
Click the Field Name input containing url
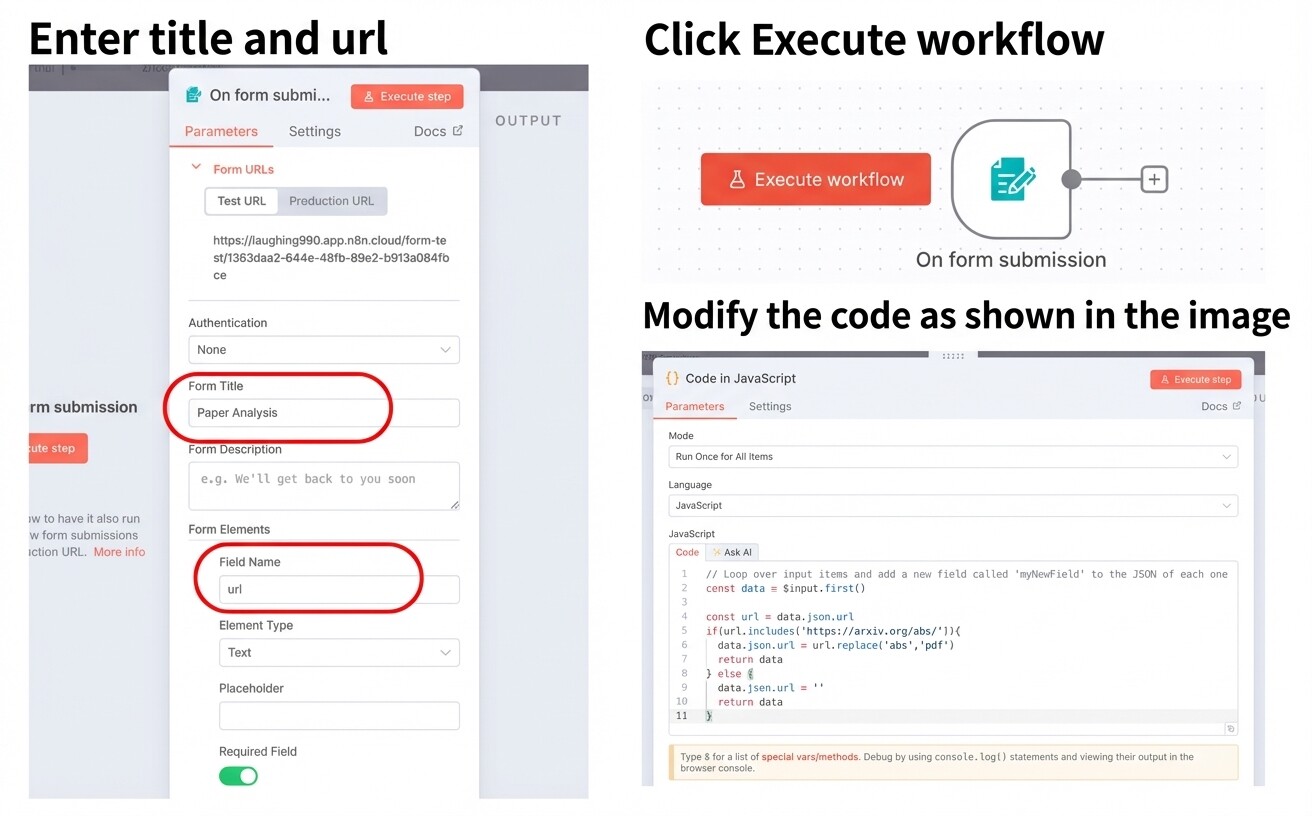tap(338, 589)
